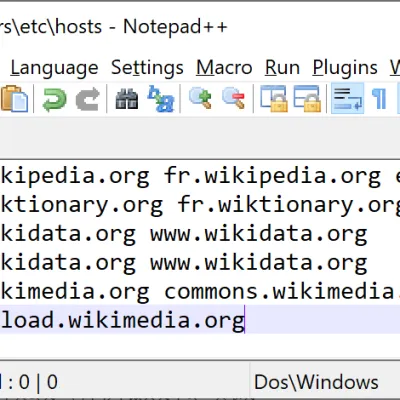This screenshot has height=400, width=400.
Task: Click on 'commons.wikimedia' in the fifth line
Action: point(279,291)
